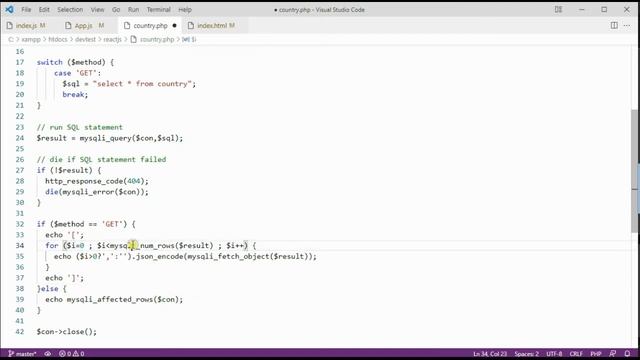Image resolution: width=640 pixels, height=360 pixels.
Task: Click "$i++" in the for loop
Action: click(x=235, y=245)
